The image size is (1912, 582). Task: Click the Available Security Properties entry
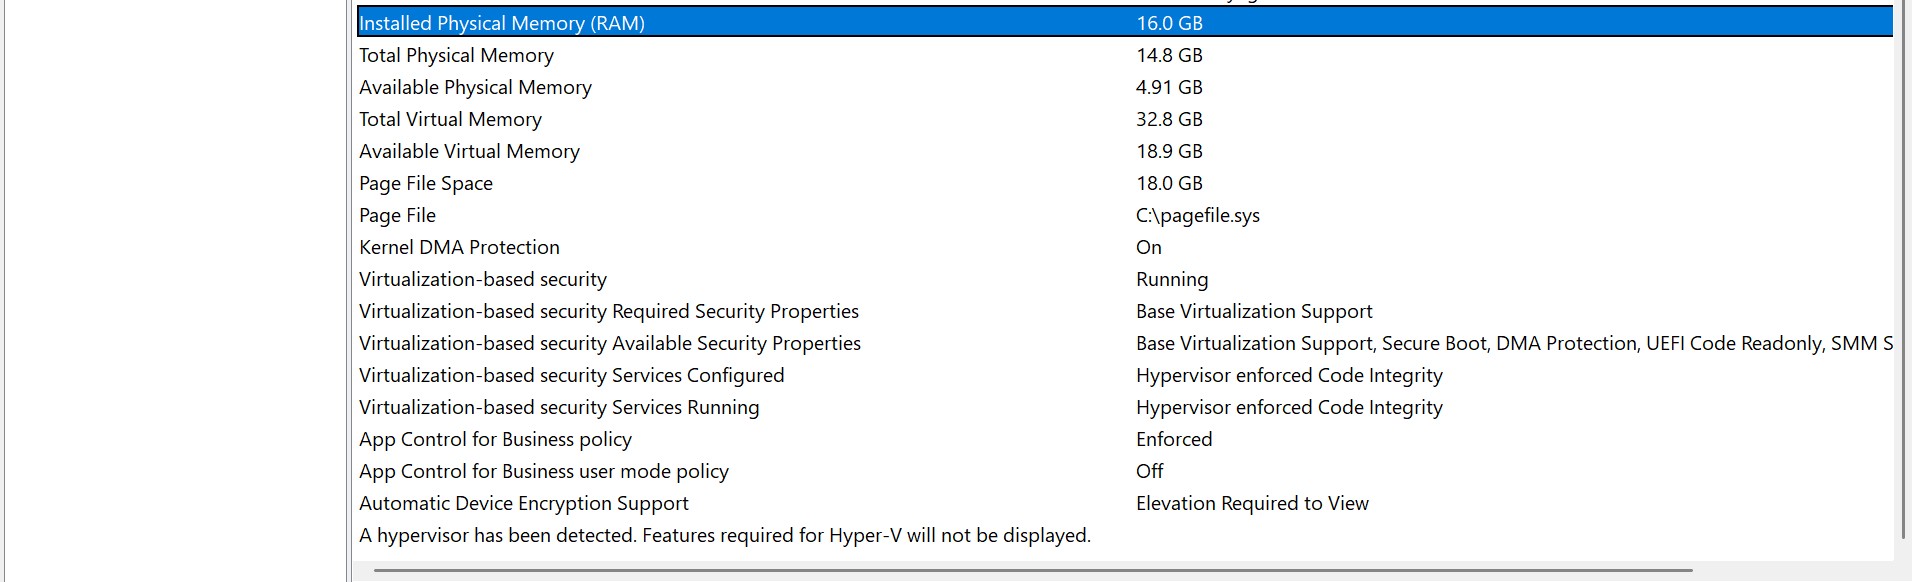(x=609, y=343)
